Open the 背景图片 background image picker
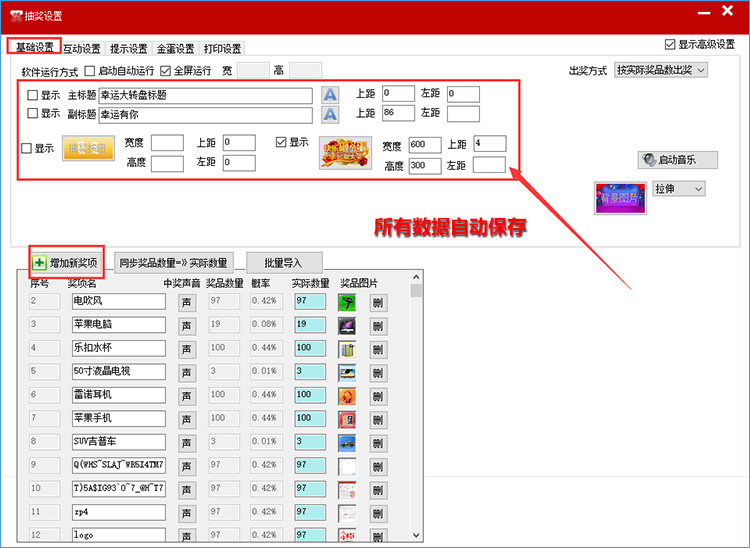 pos(619,198)
